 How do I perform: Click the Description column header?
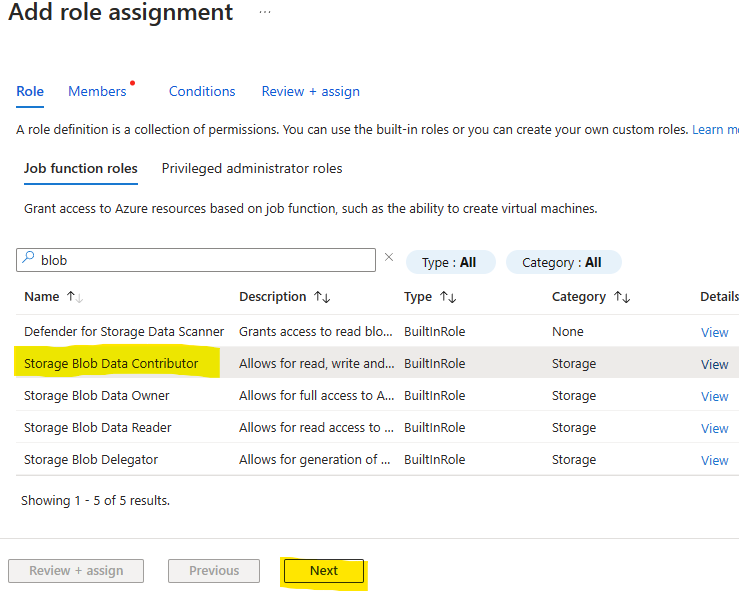pyautogui.click(x=272, y=297)
